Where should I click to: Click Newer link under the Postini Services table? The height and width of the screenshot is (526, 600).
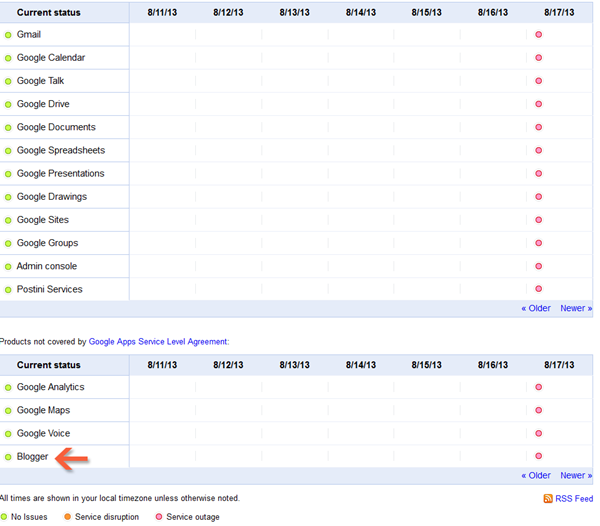point(576,308)
